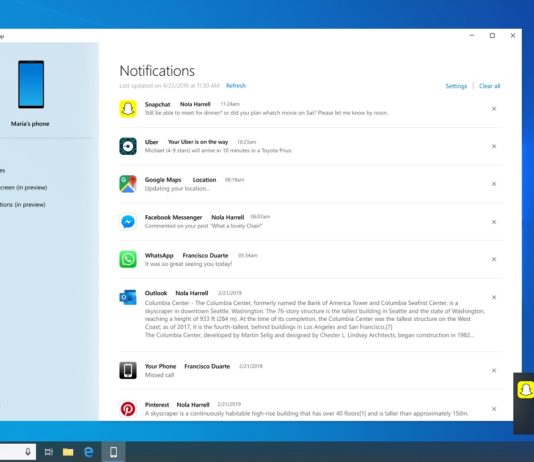Dismiss the Google Maps notification

(494, 184)
